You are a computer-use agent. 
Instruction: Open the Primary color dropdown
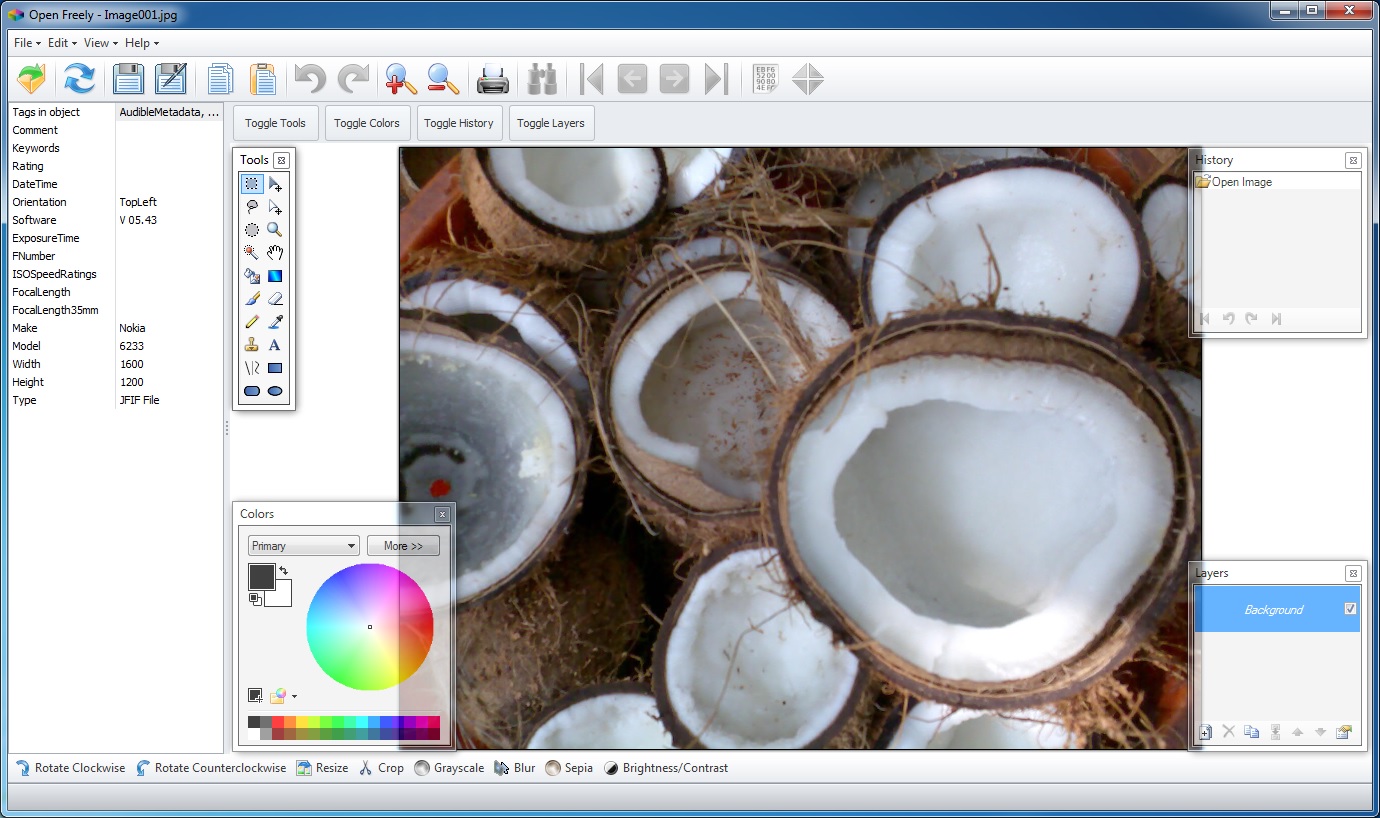(303, 546)
